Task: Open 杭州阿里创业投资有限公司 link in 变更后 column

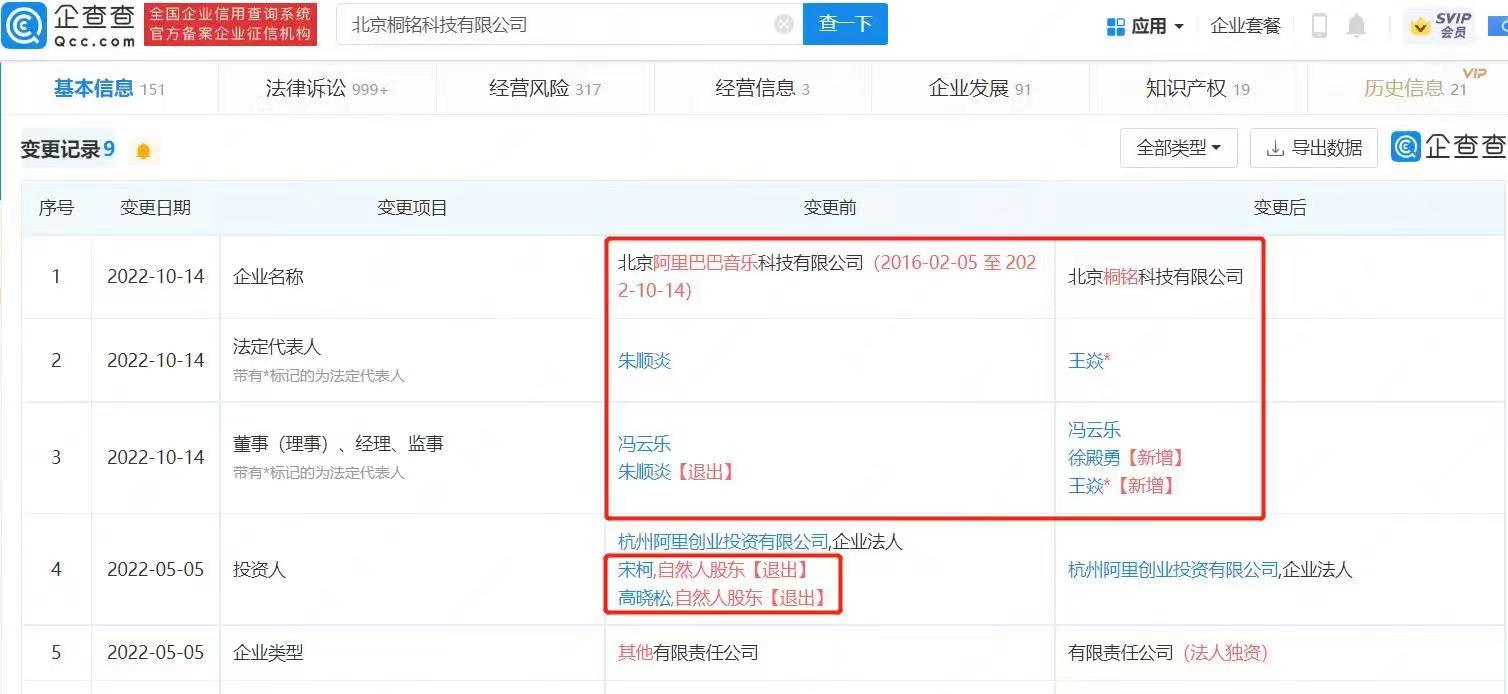Action: (1173, 570)
